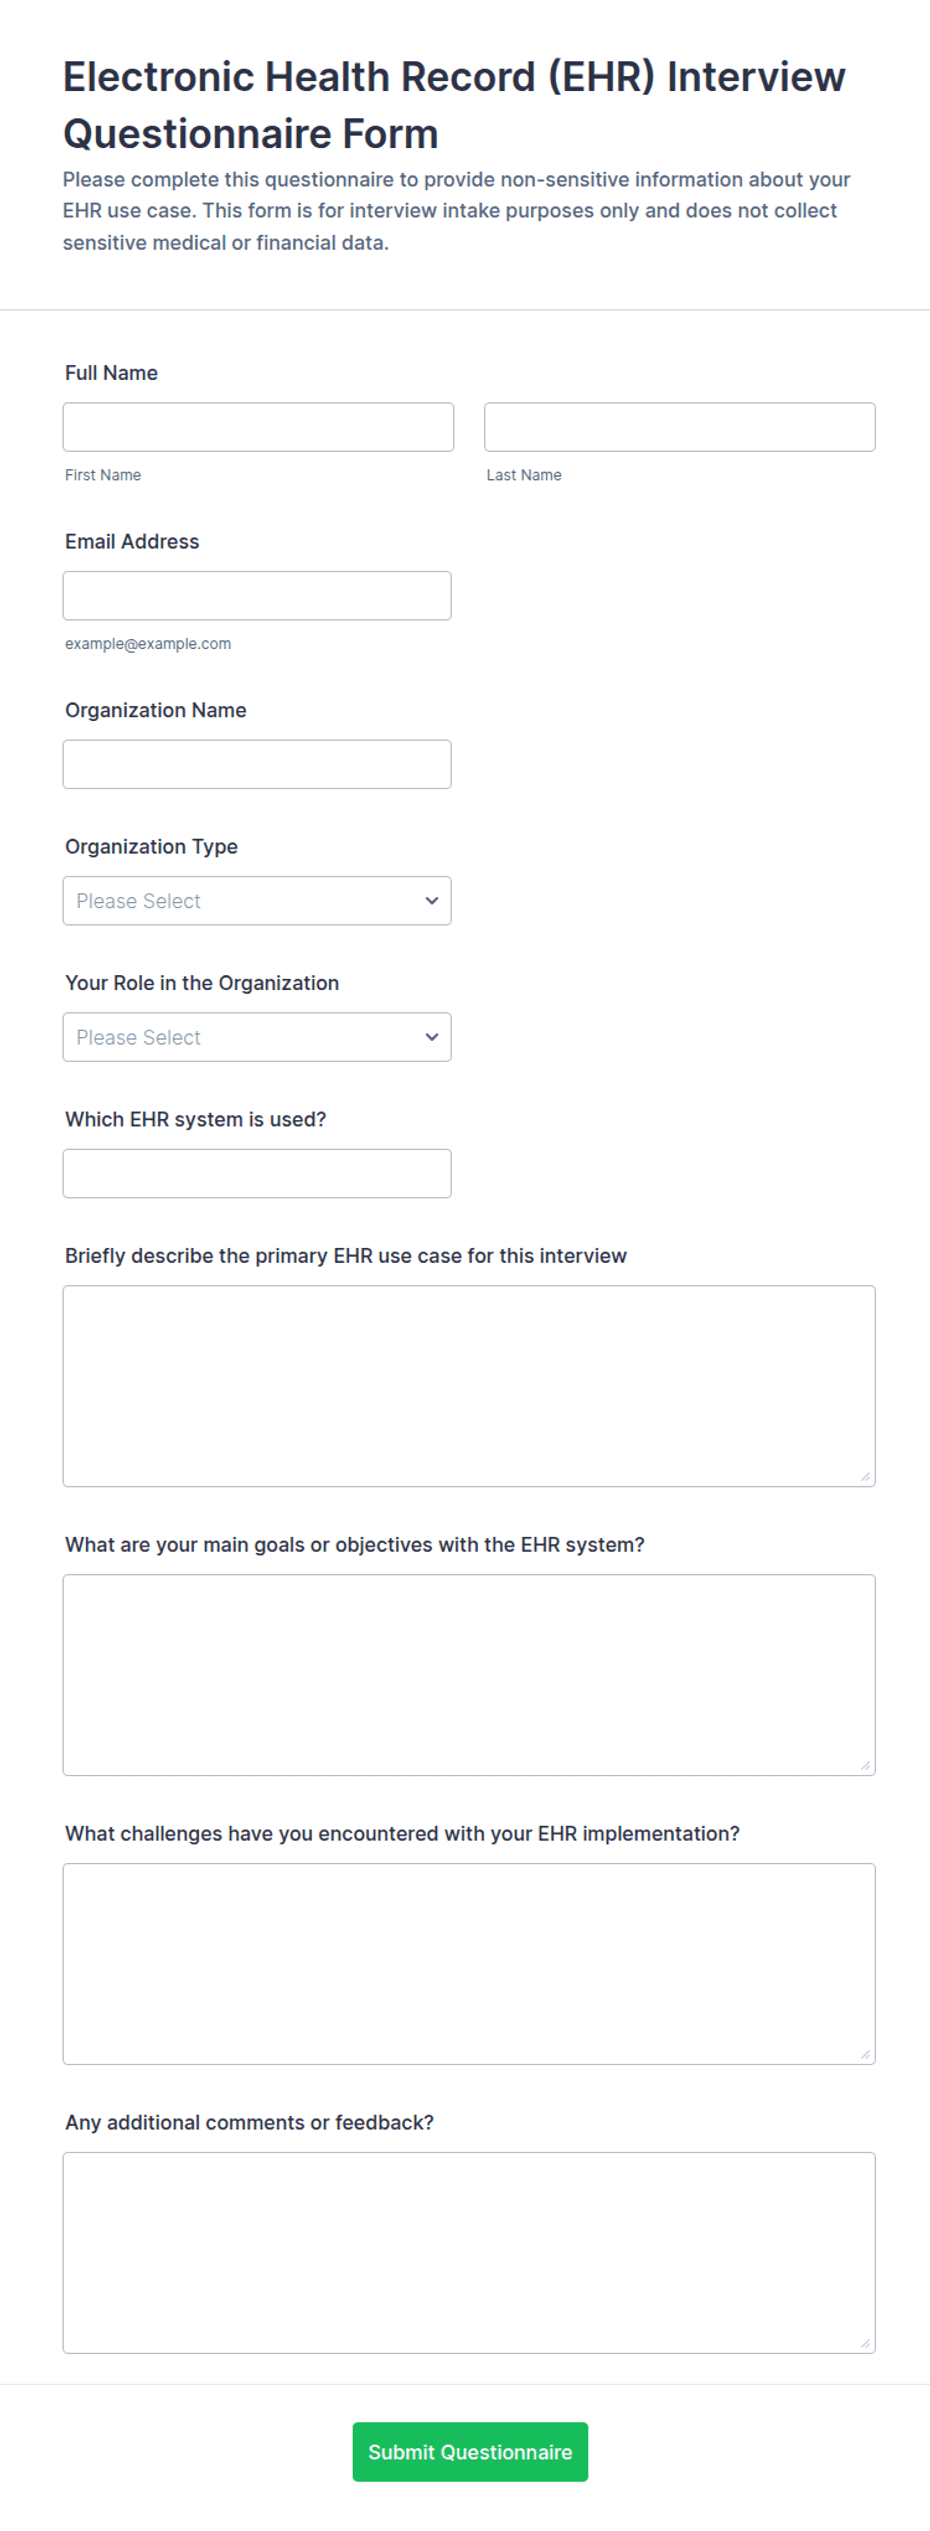Click the chevron arrow in Role dropdown
The image size is (930, 2531).
coord(432,1038)
